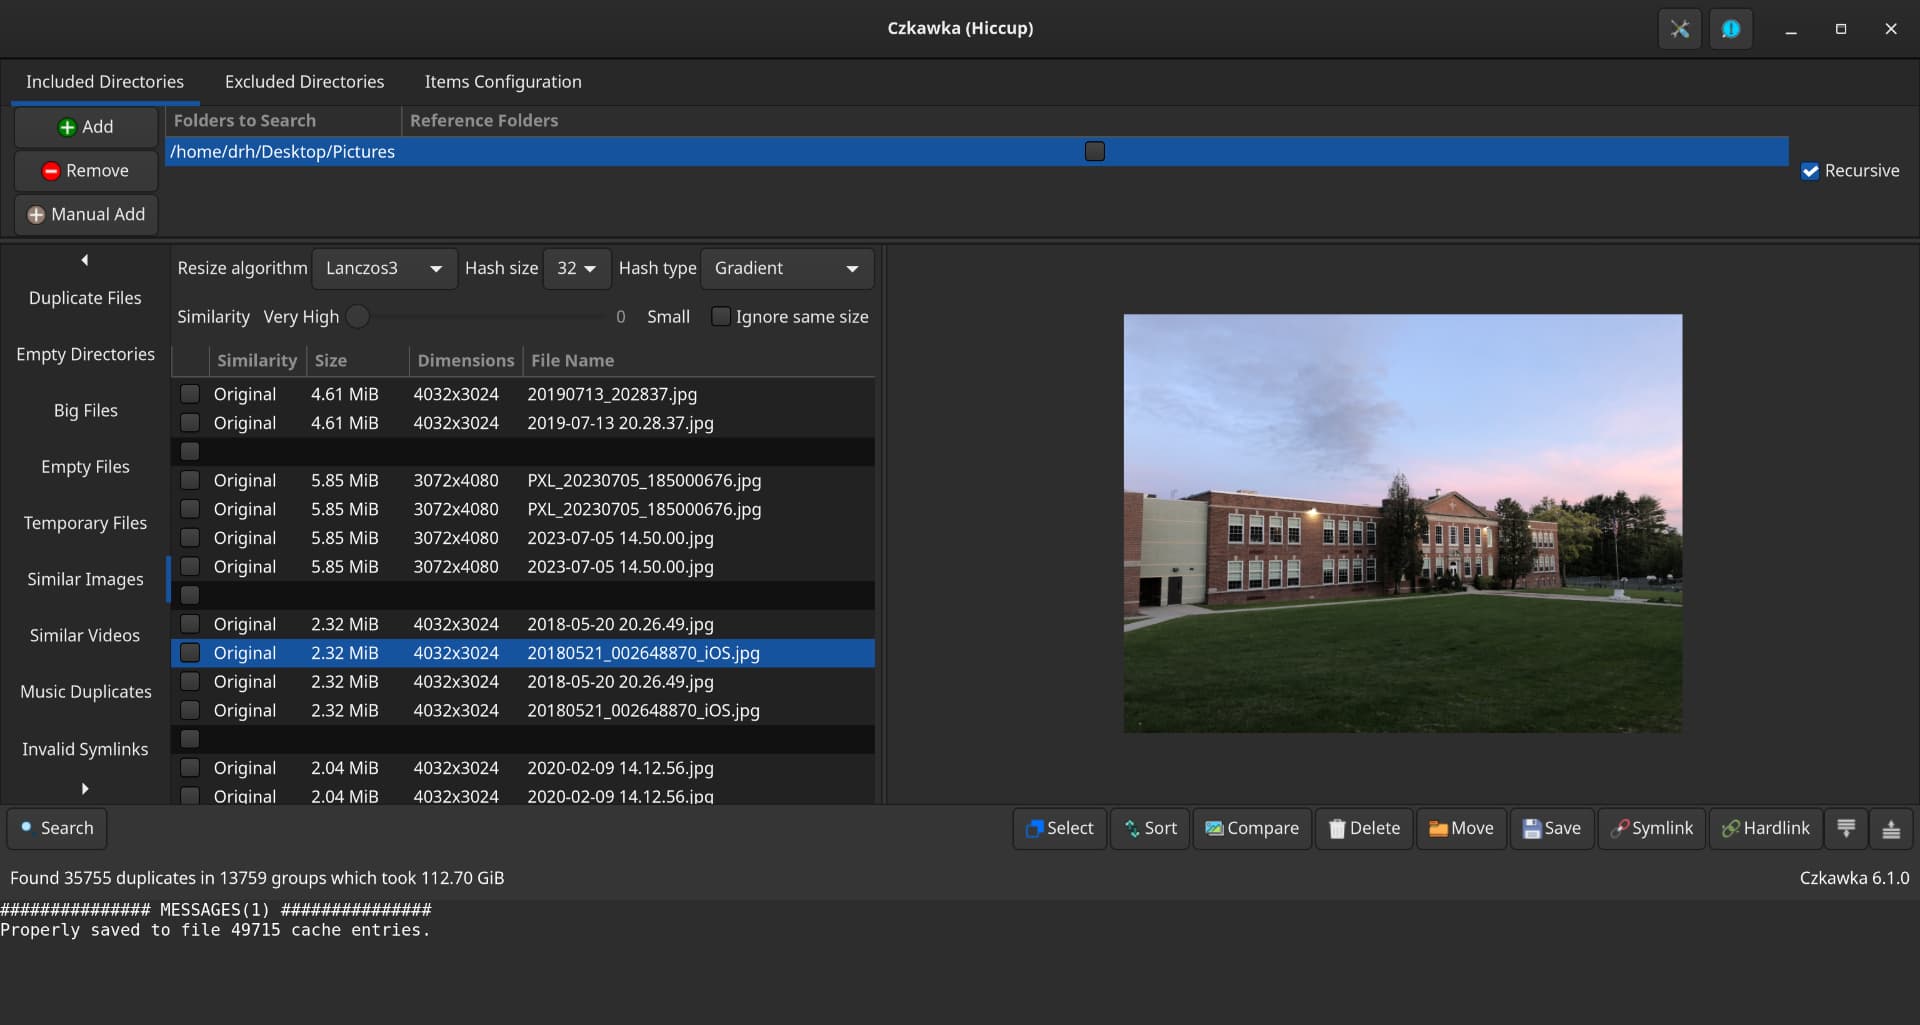Sort by the Size column header

pos(357,360)
